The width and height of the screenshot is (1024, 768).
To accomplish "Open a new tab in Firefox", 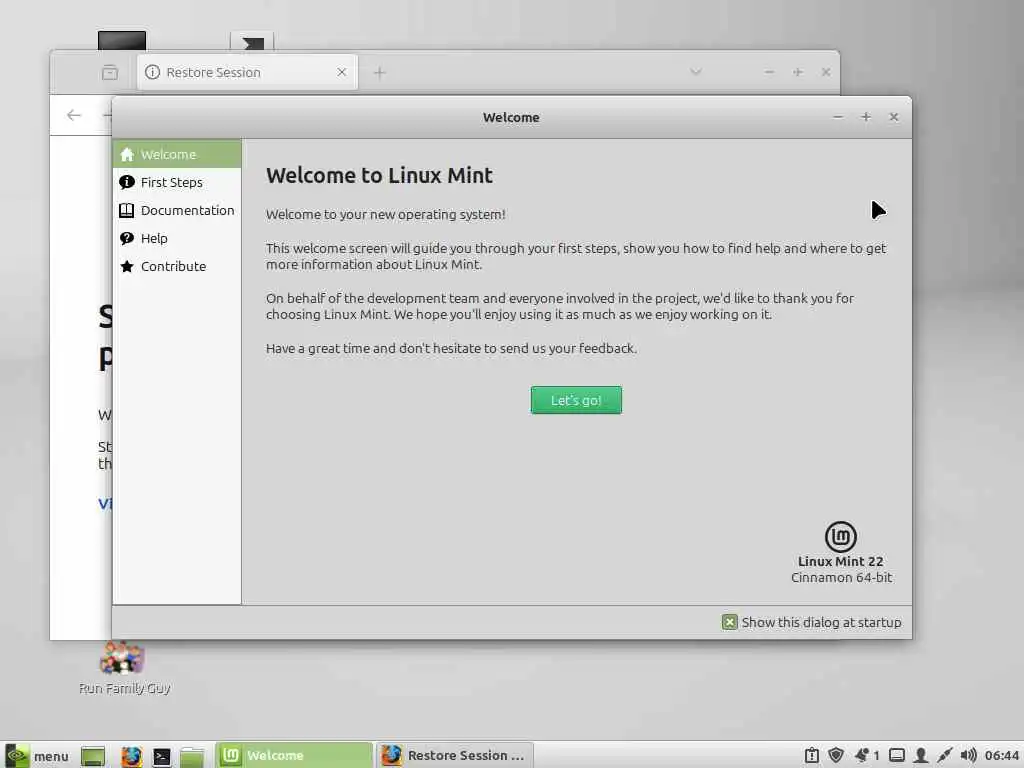I will tap(379, 72).
